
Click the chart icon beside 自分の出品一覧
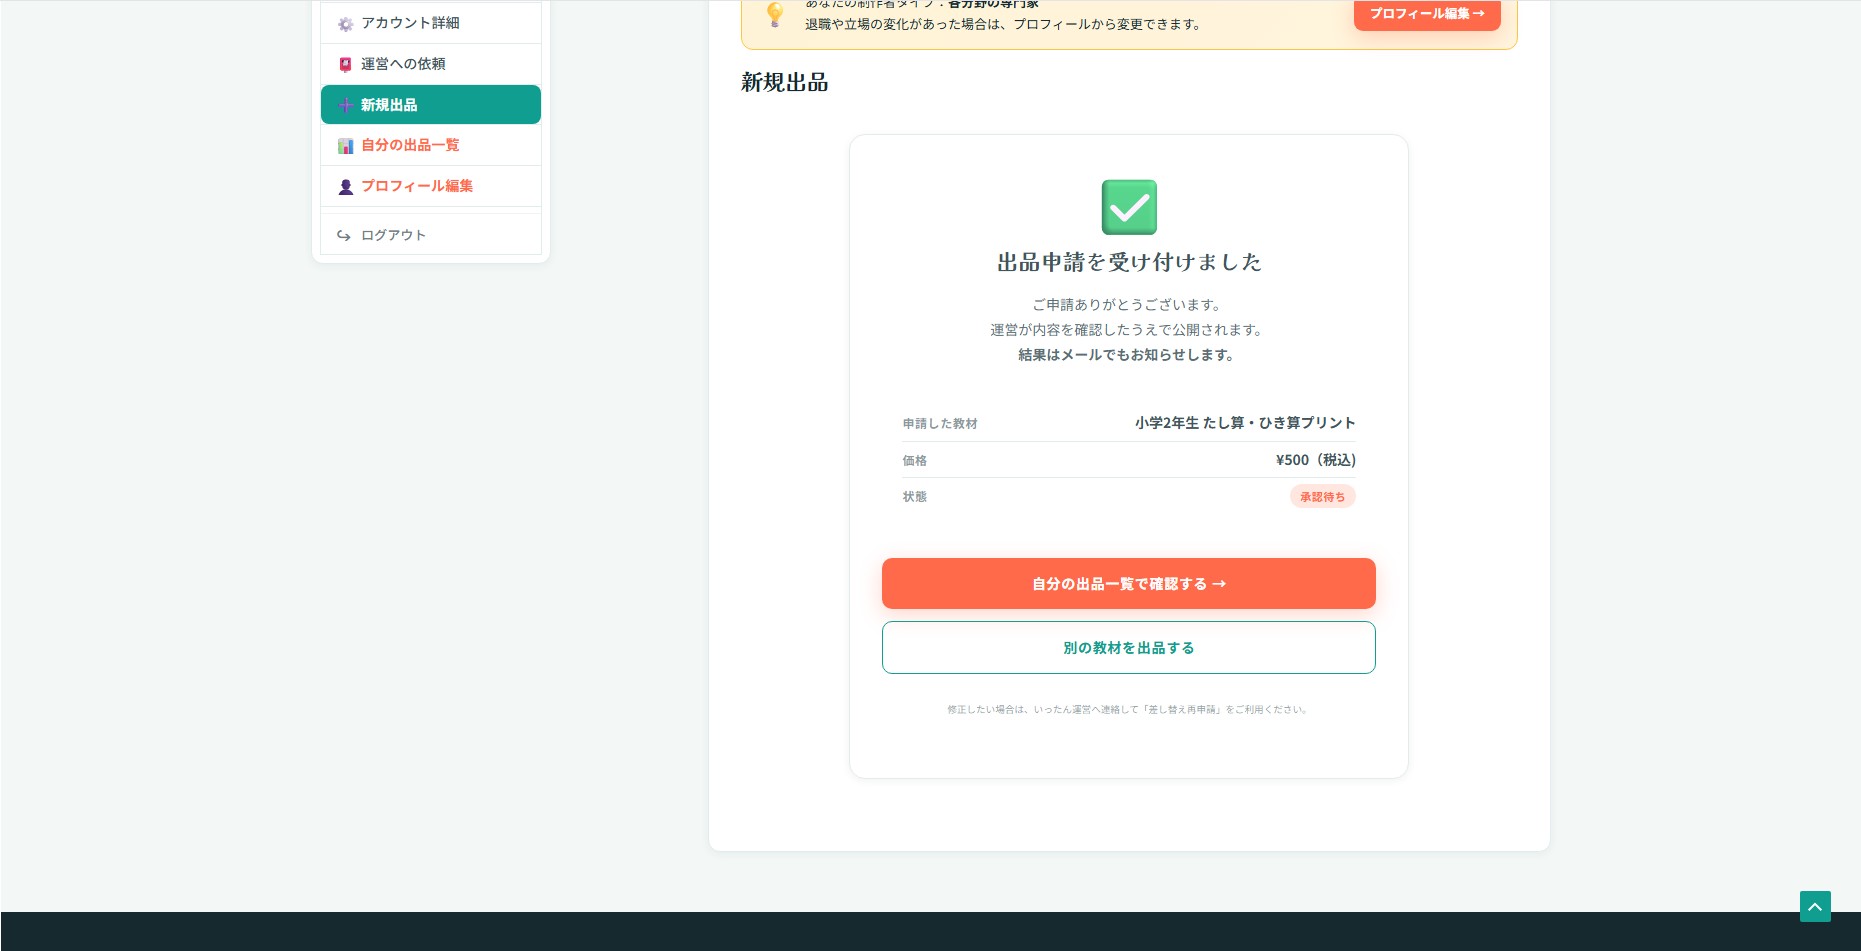pyautogui.click(x=345, y=146)
